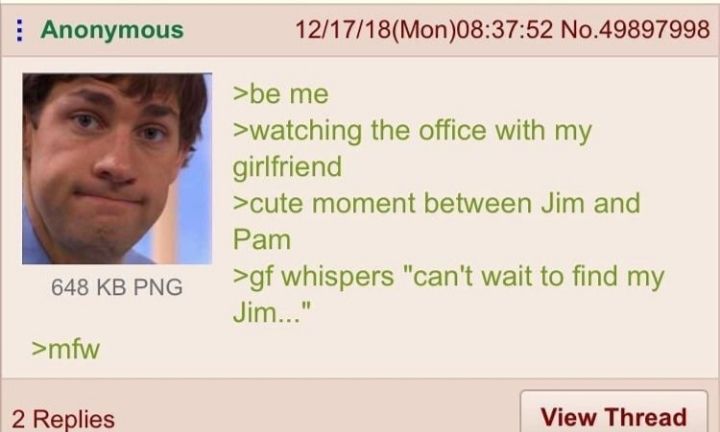Click the closing "Jim..." quote text
Image resolution: width=720 pixels, height=432 pixels.
(272, 312)
